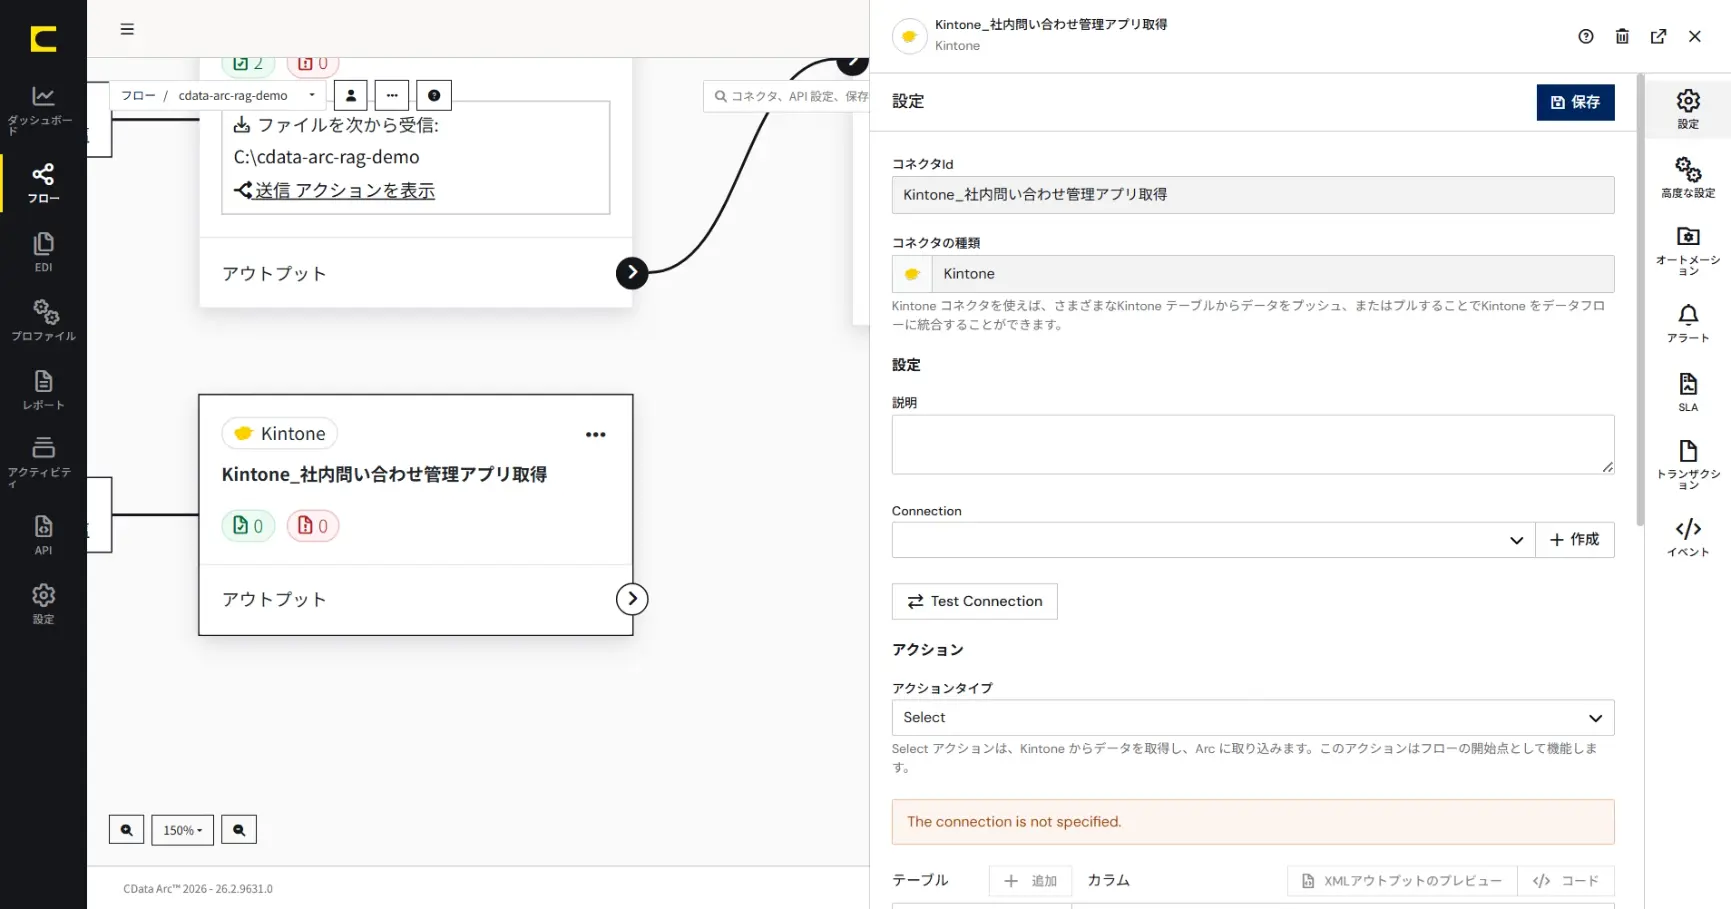Viewport: 1731px width, 909px height.
Task: Open 送信 アクションを表示 link
Action: point(335,190)
